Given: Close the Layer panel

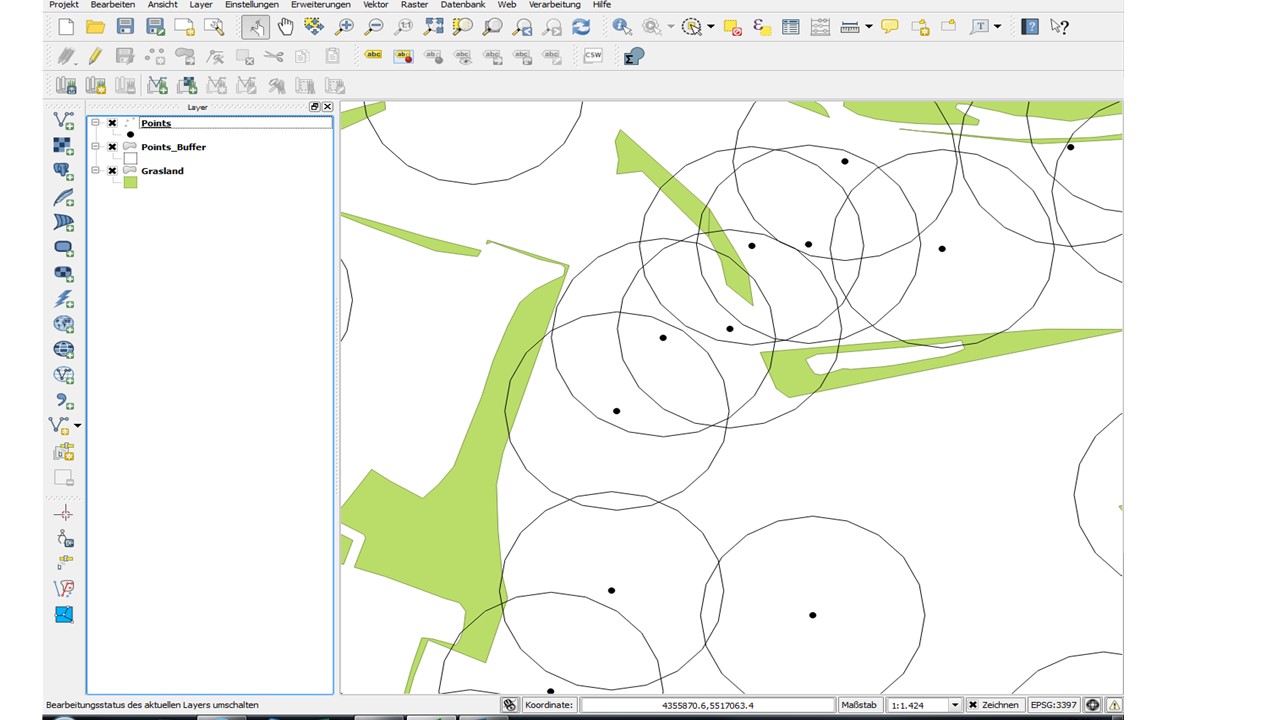Looking at the screenshot, I should [327, 107].
